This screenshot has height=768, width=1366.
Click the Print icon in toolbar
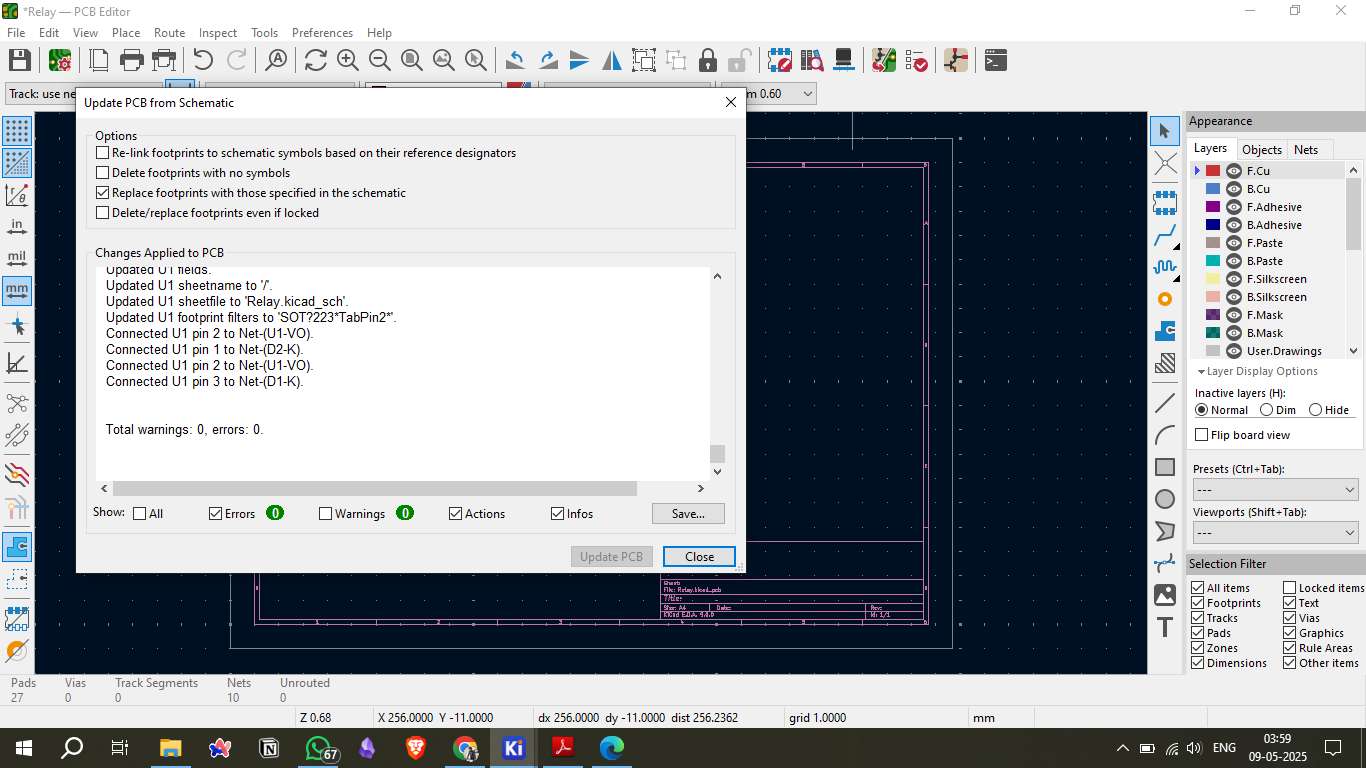132,60
